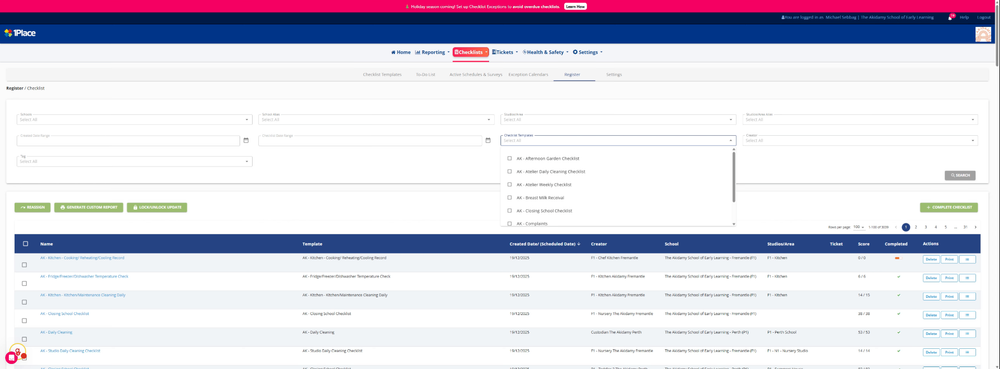Click Logout in top bar

click(x=983, y=17)
